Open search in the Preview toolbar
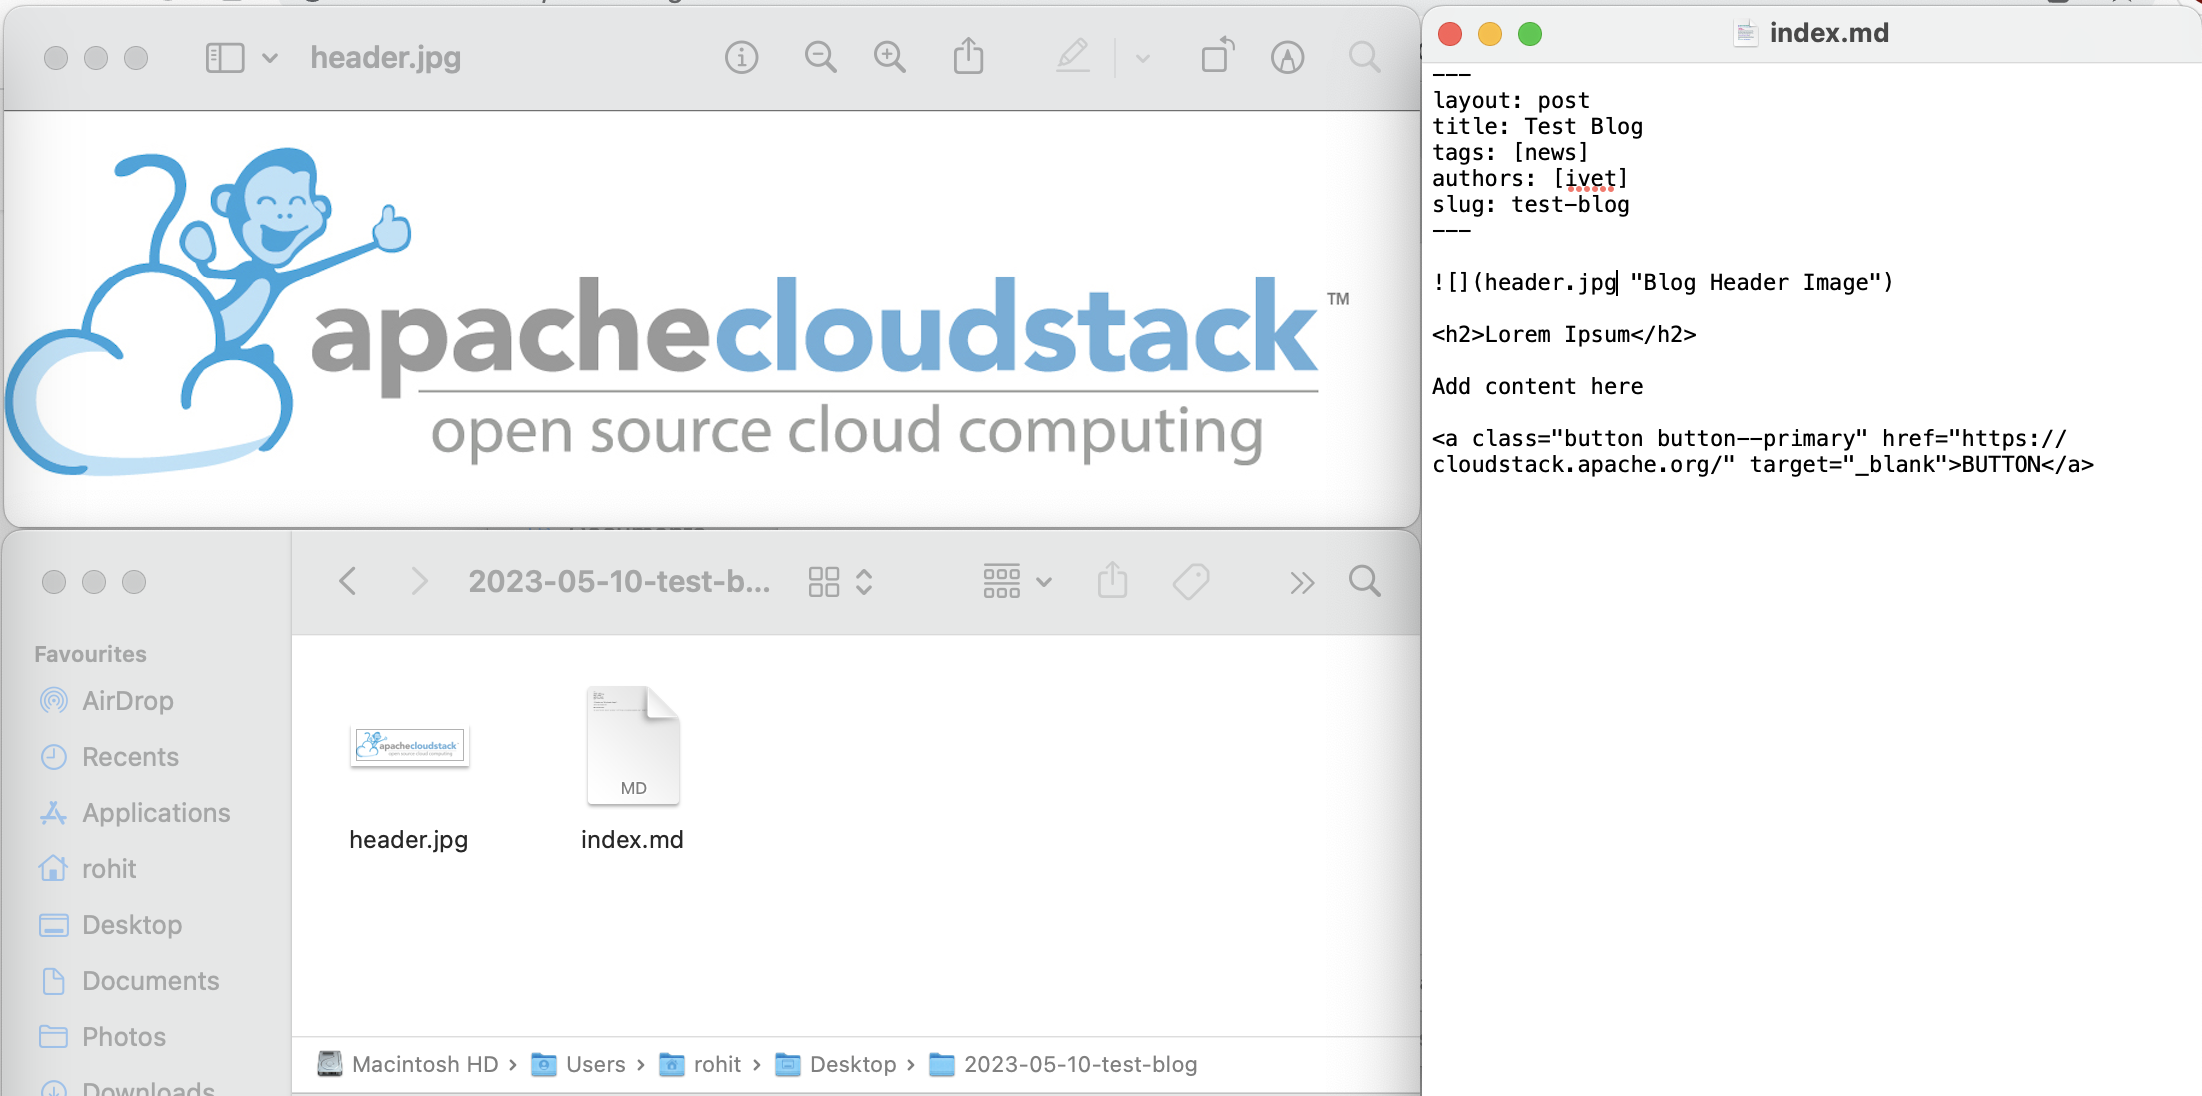2202x1096 pixels. (x=1364, y=58)
